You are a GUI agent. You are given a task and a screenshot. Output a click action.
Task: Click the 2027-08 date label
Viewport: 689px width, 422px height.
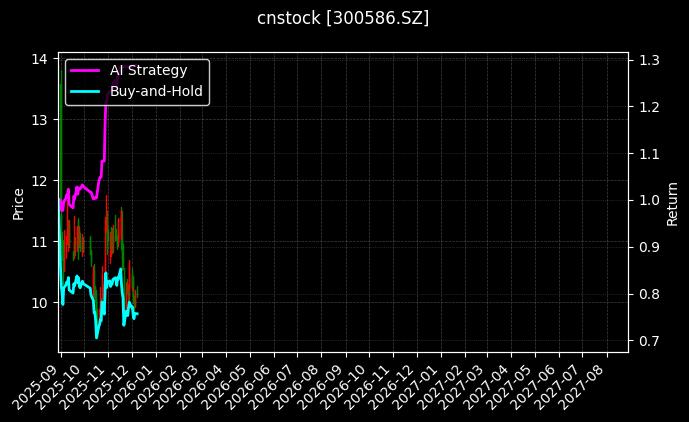581,387
